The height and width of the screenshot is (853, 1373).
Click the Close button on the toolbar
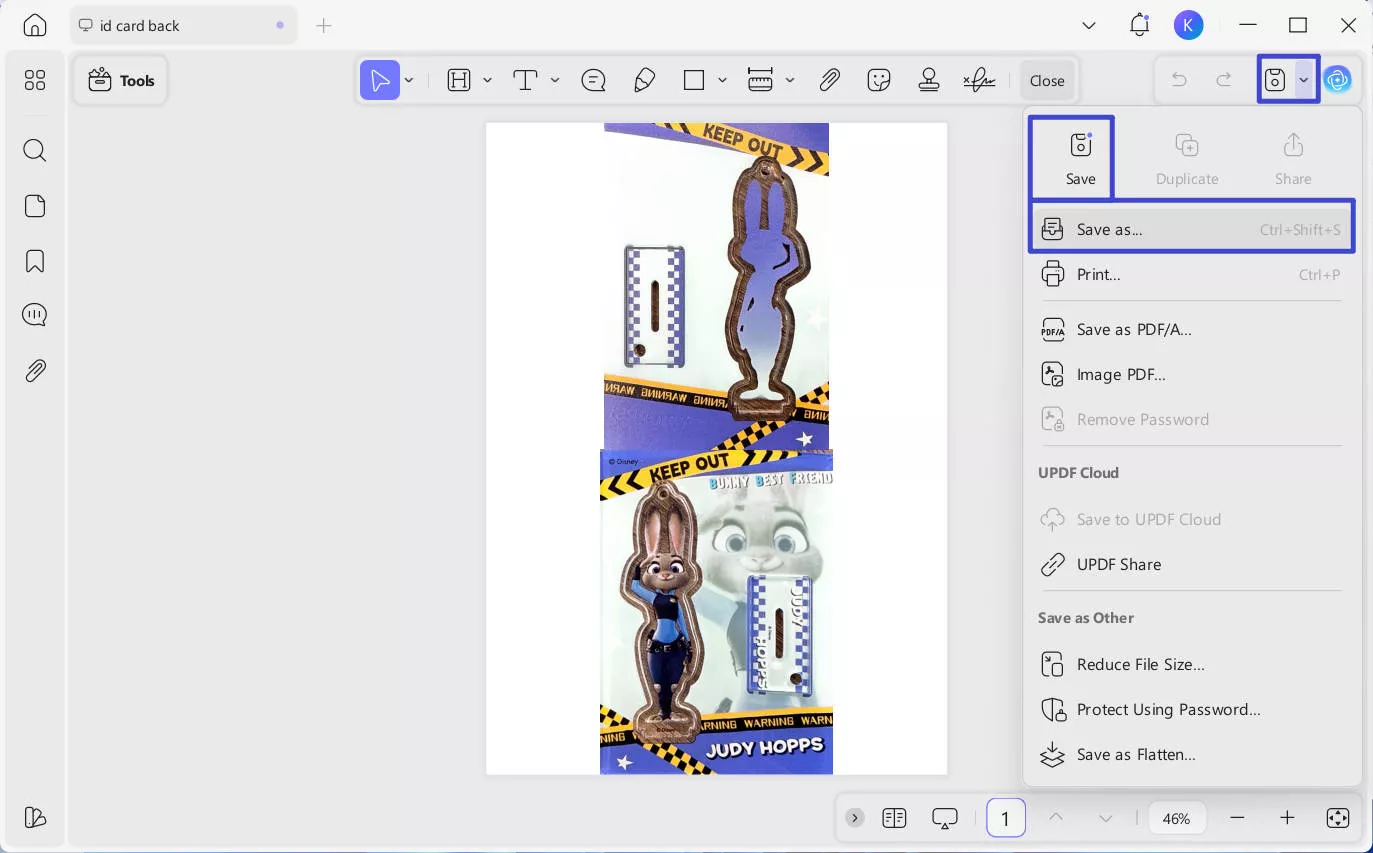click(x=1047, y=80)
